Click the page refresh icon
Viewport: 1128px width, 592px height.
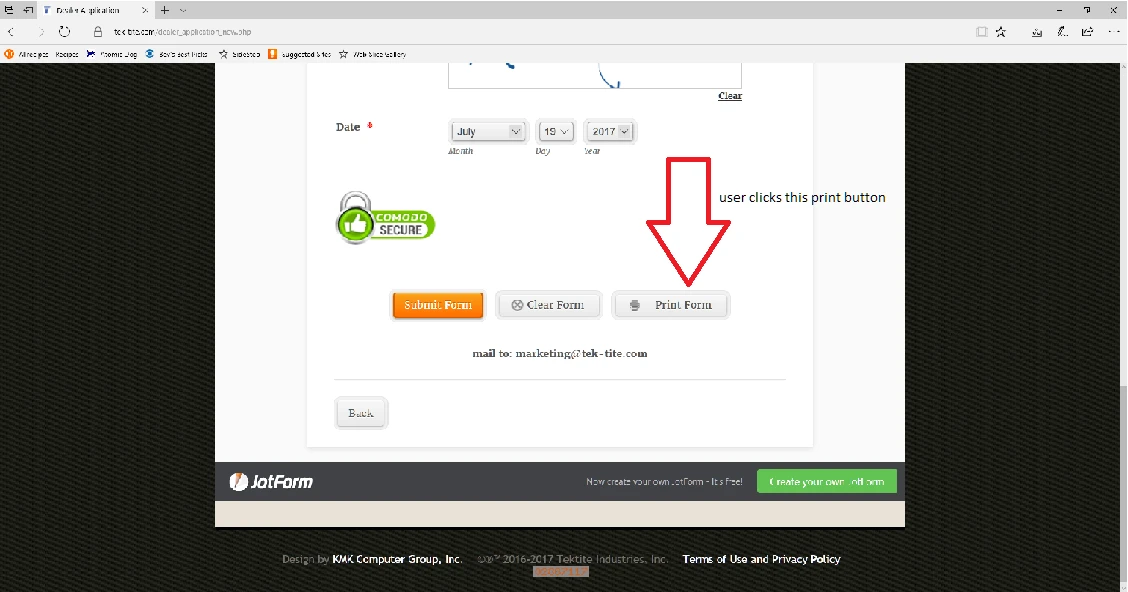pyautogui.click(x=65, y=31)
